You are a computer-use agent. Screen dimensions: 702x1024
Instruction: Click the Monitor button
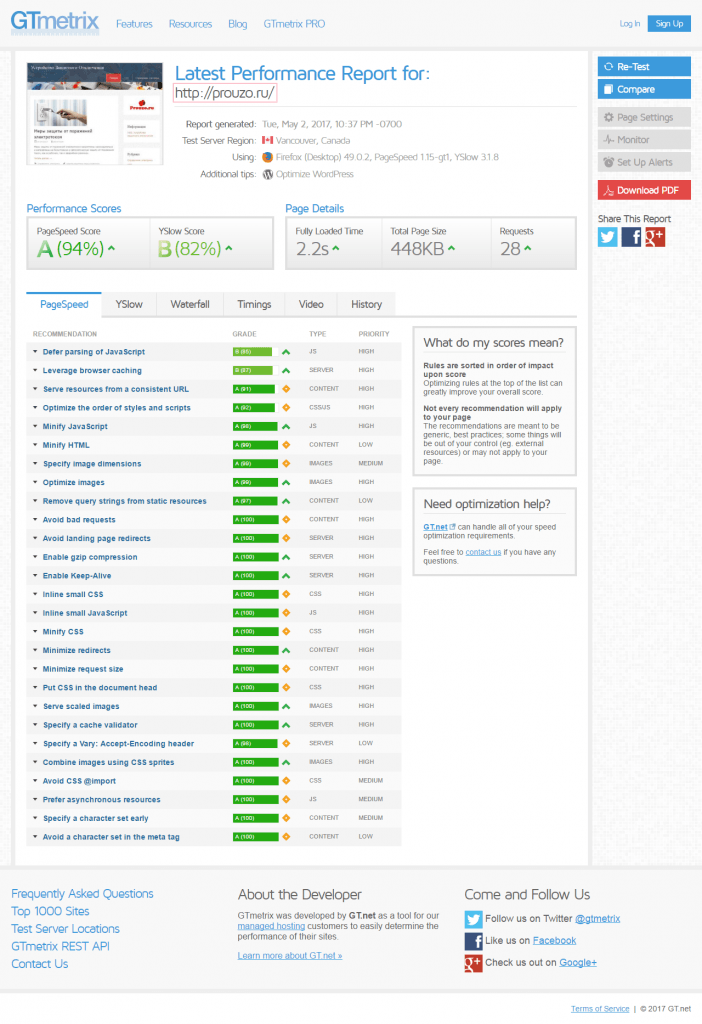[x=644, y=140]
